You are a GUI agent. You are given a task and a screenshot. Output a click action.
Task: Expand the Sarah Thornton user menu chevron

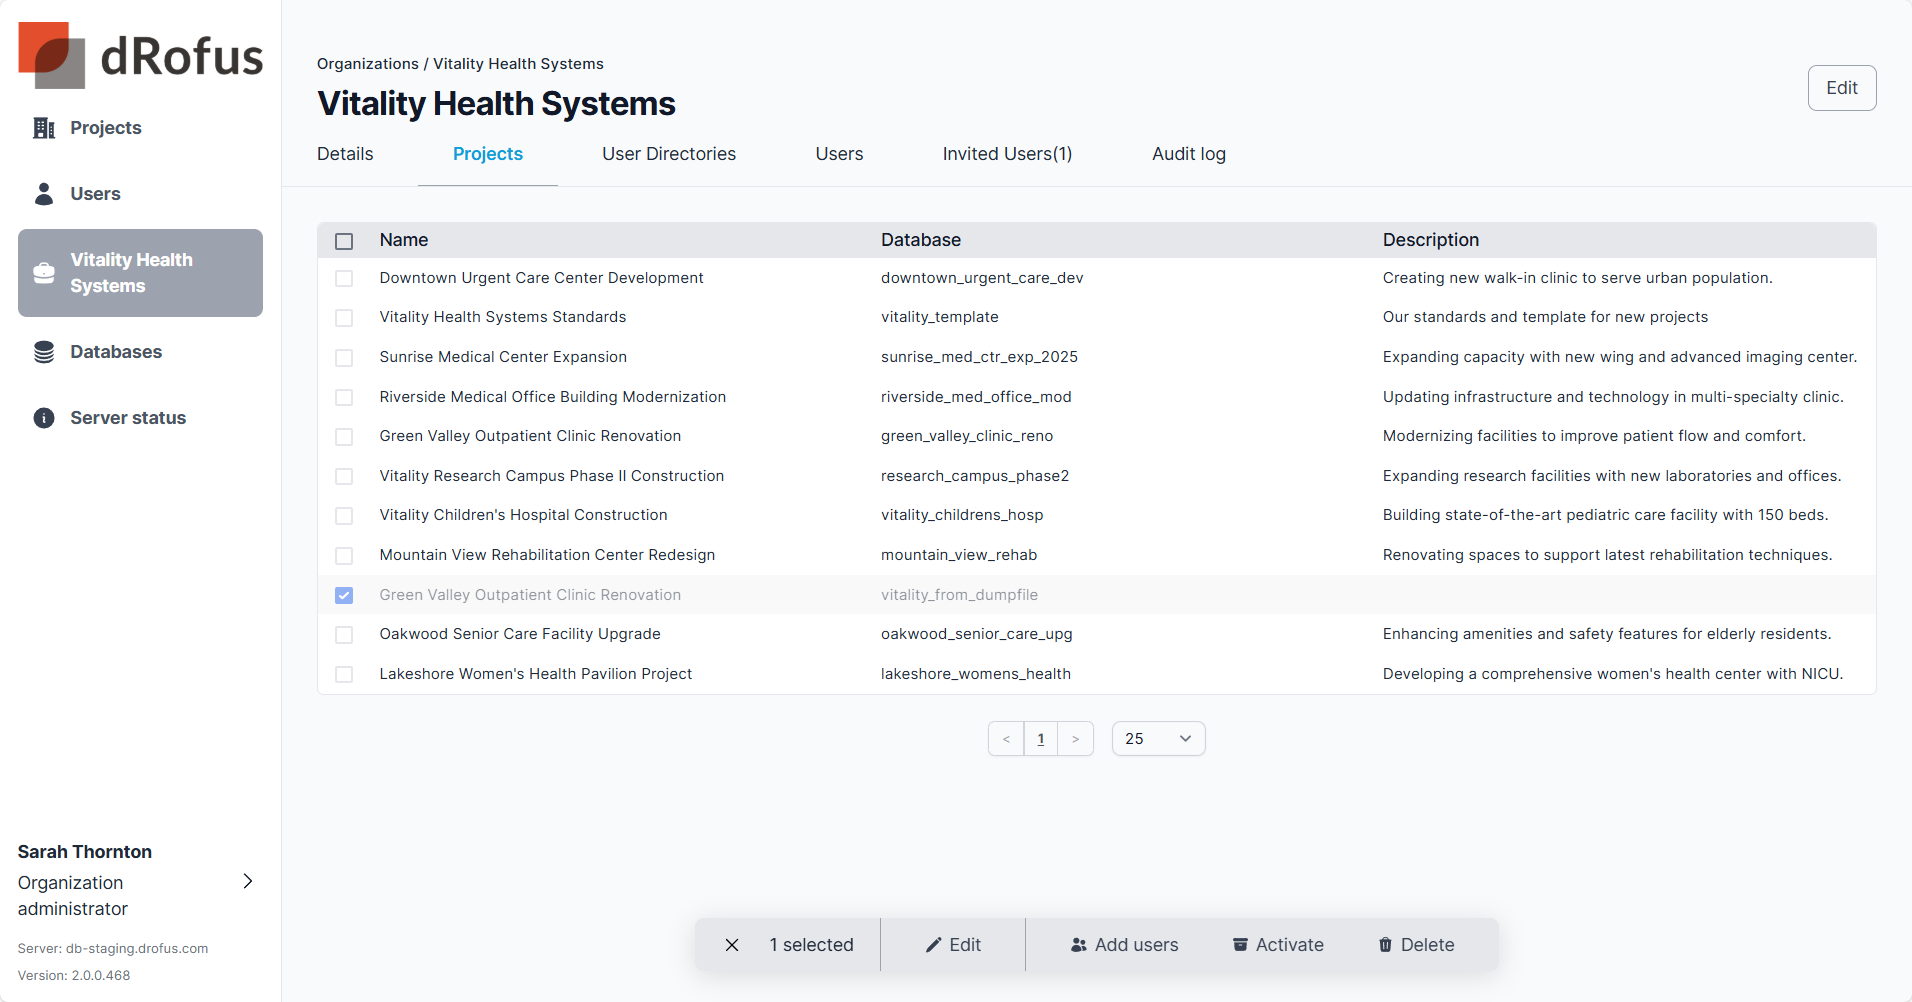(x=248, y=881)
